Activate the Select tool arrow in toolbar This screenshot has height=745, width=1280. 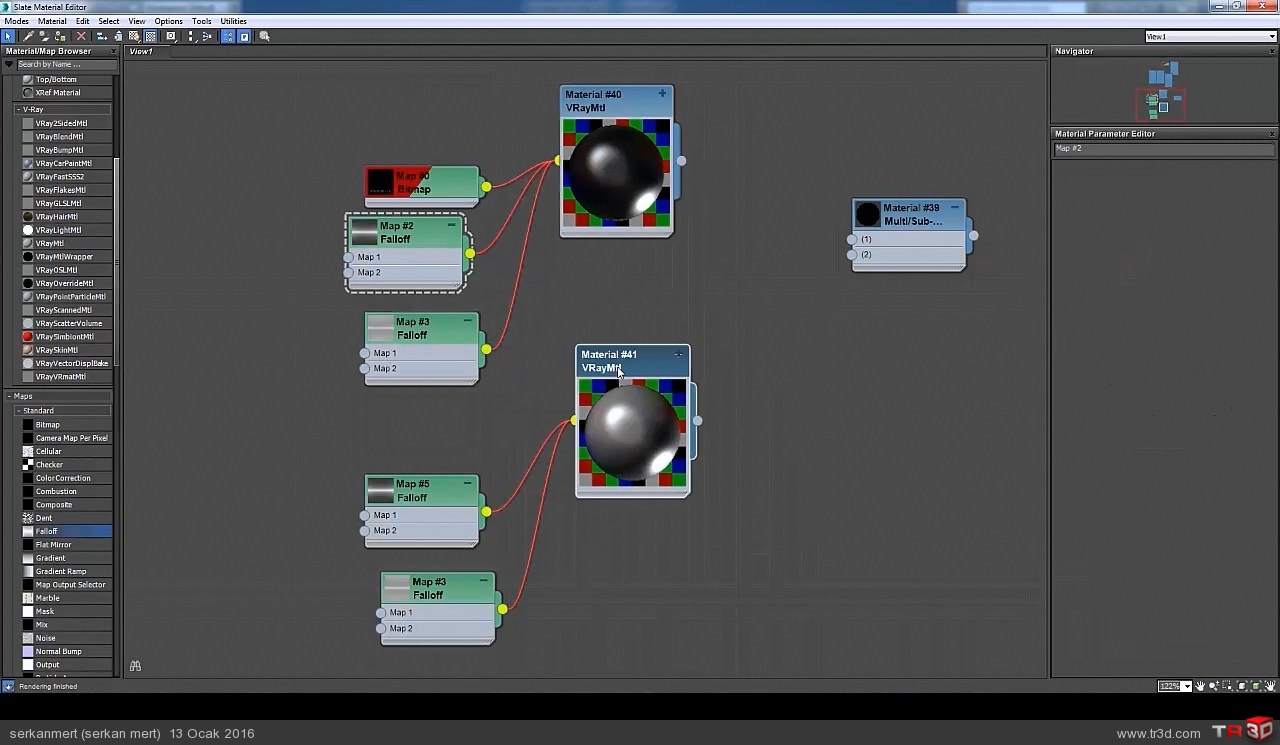click(x=8, y=36)
